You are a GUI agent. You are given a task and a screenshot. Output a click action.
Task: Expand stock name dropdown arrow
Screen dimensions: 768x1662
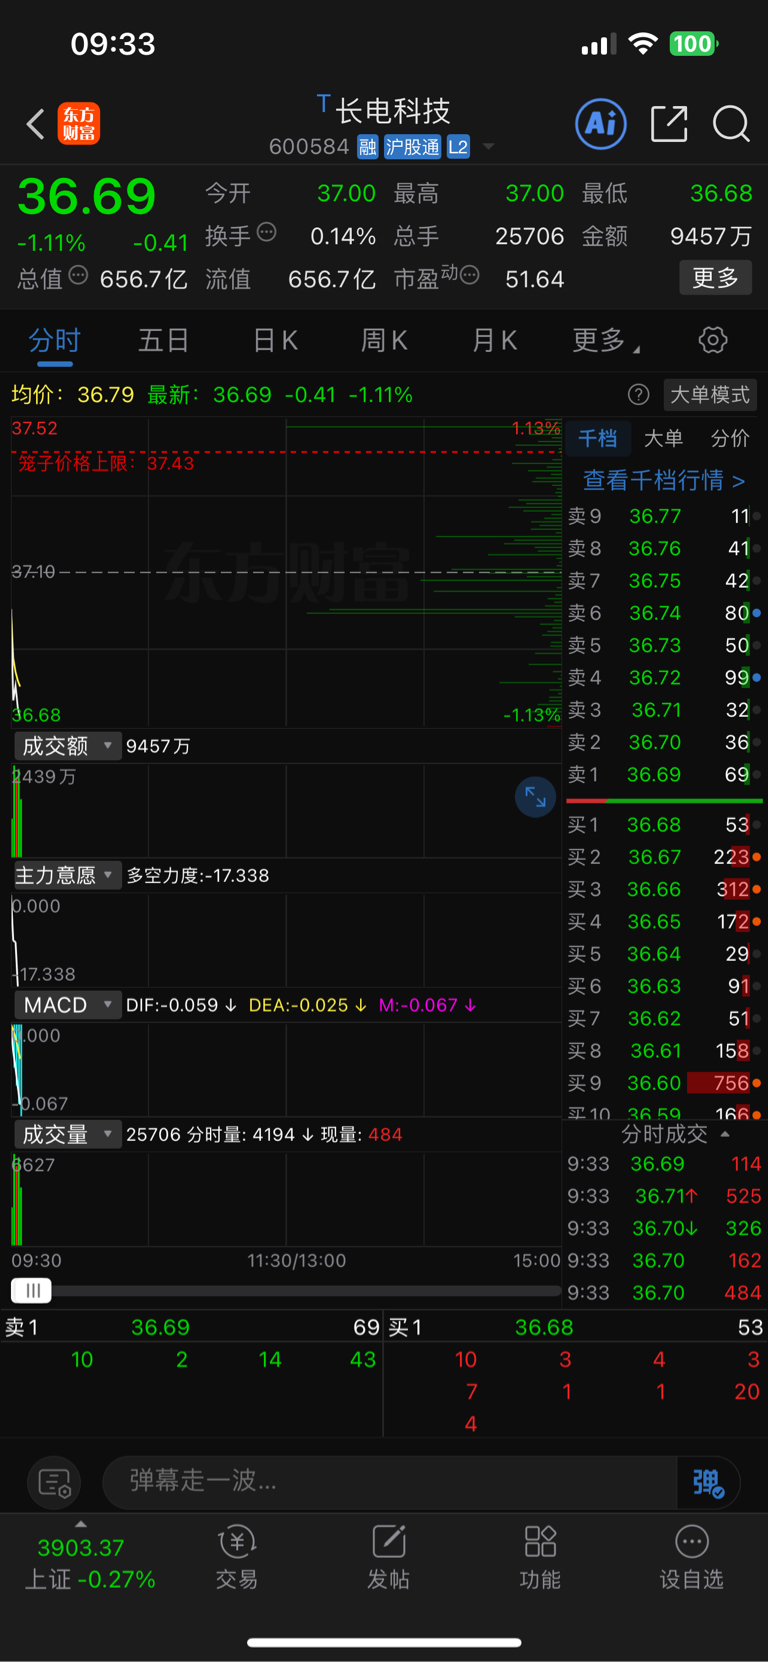(489, 147)
